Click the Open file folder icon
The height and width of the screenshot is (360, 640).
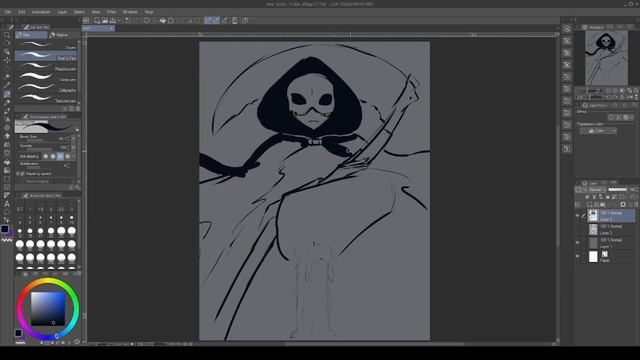click(105, 20)
